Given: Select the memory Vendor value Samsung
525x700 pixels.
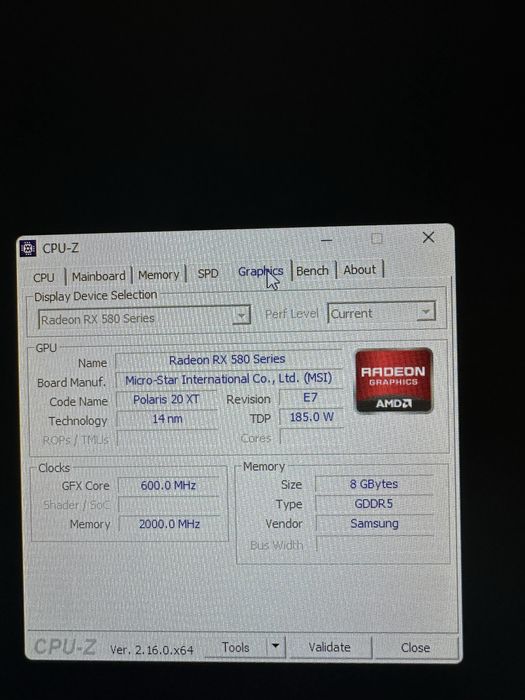Looking at the screenshot, I should pyautogui.click(x=375, y=523).
